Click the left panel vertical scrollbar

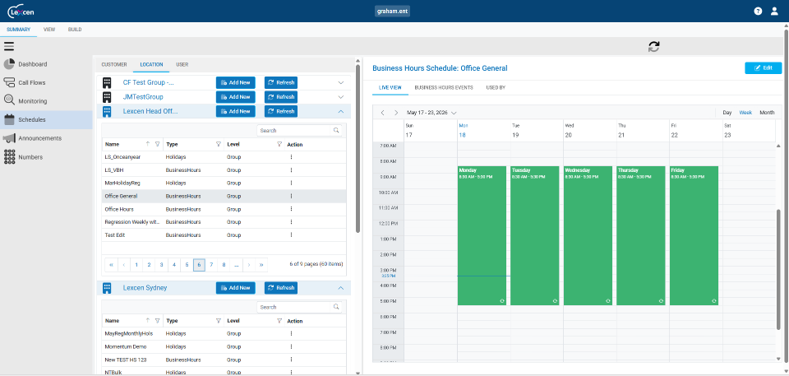358,148
